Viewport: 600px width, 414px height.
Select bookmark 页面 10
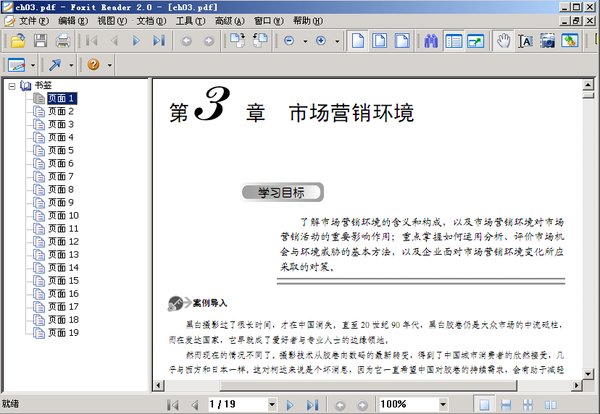(x=63, y=215)
